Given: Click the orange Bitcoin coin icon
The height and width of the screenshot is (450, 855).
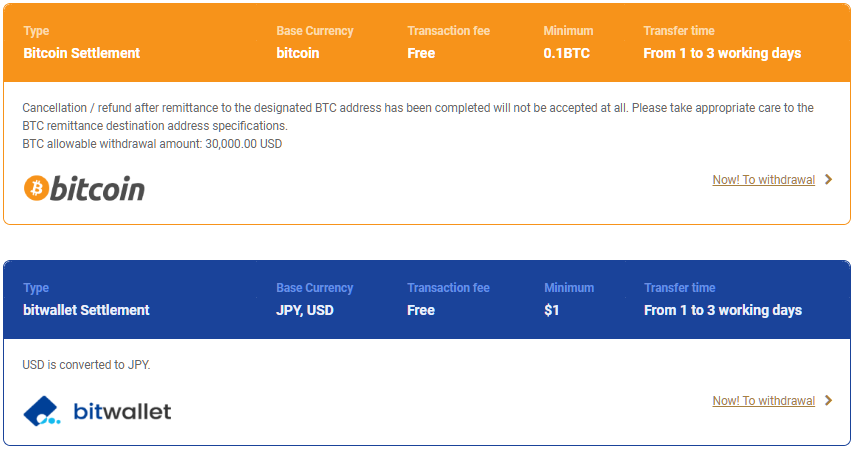Looking at the screenshot, I should [36, 188].
